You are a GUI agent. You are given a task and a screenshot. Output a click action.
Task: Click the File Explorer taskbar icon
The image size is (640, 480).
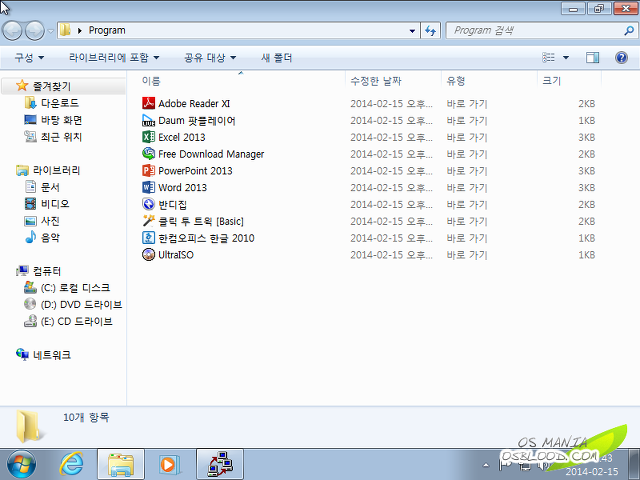point(121,464)
